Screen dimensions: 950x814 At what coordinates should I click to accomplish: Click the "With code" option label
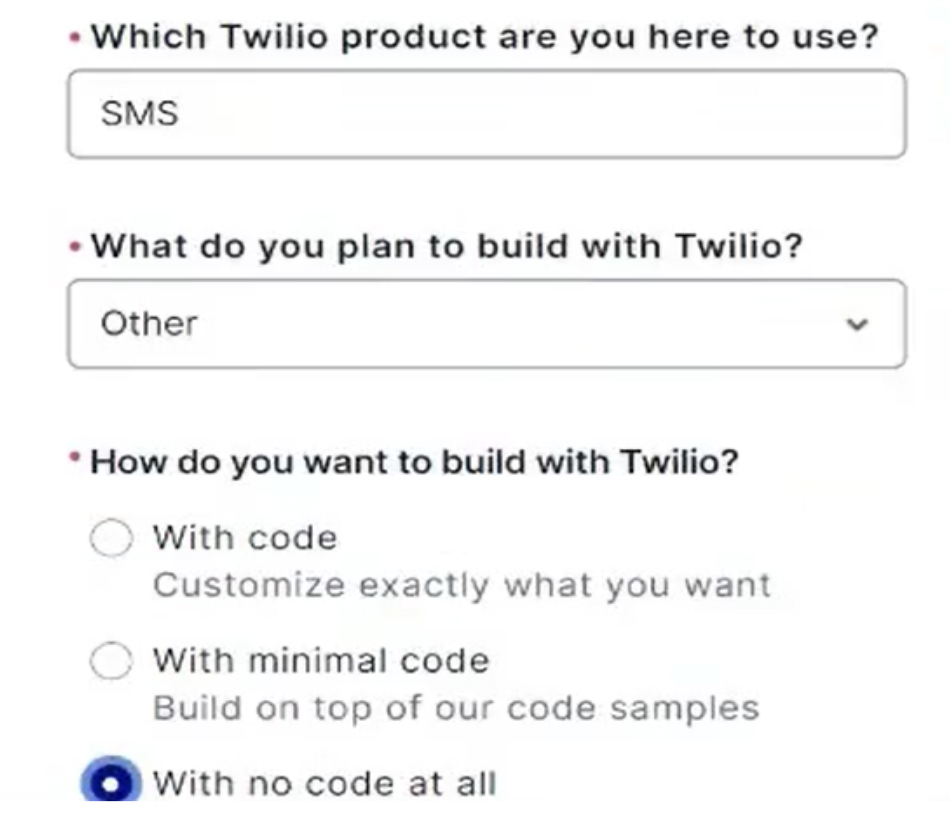[245, 538]
